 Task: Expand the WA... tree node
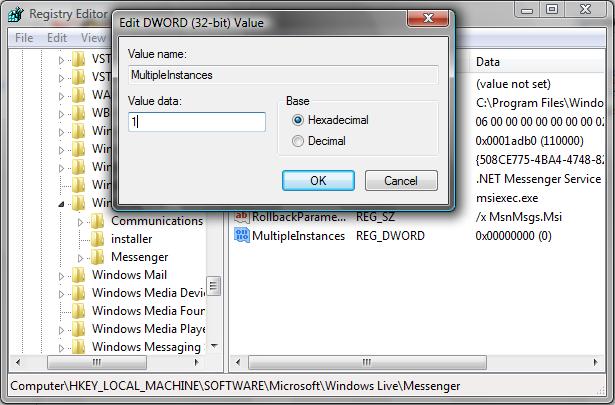61,96
